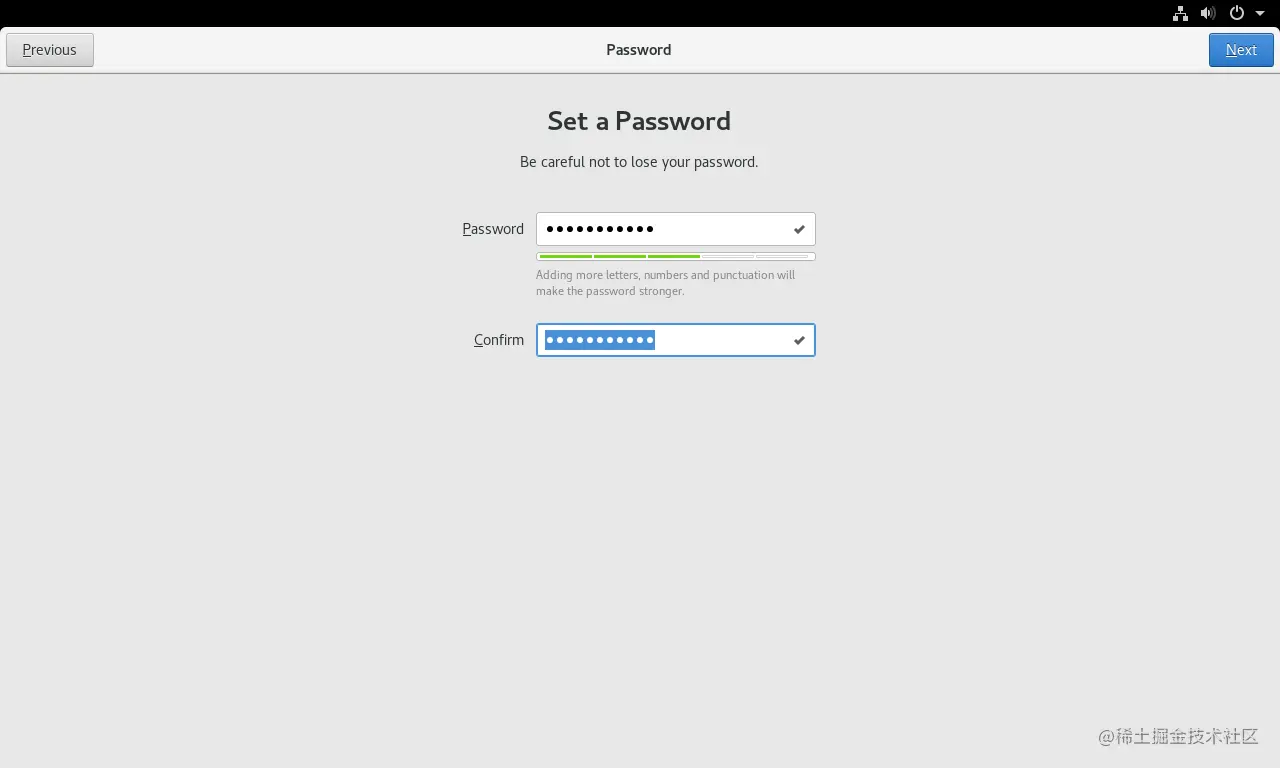Viewport: 1280px width, 768px height.
Task: Go back with the Previous button
Action: pyautogui.click(x=50, y=50)
